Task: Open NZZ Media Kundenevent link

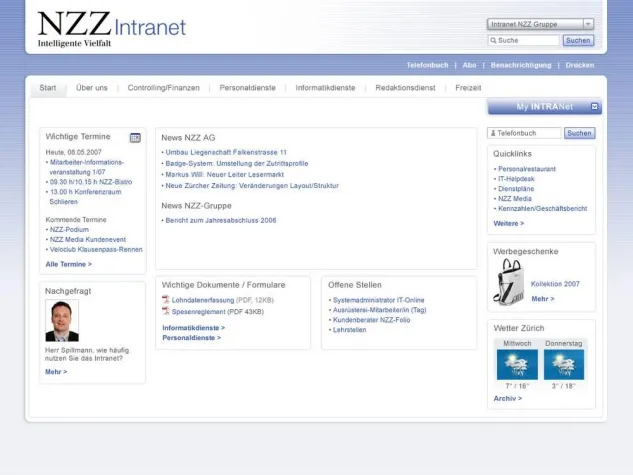Action: [x=88, y=239]
